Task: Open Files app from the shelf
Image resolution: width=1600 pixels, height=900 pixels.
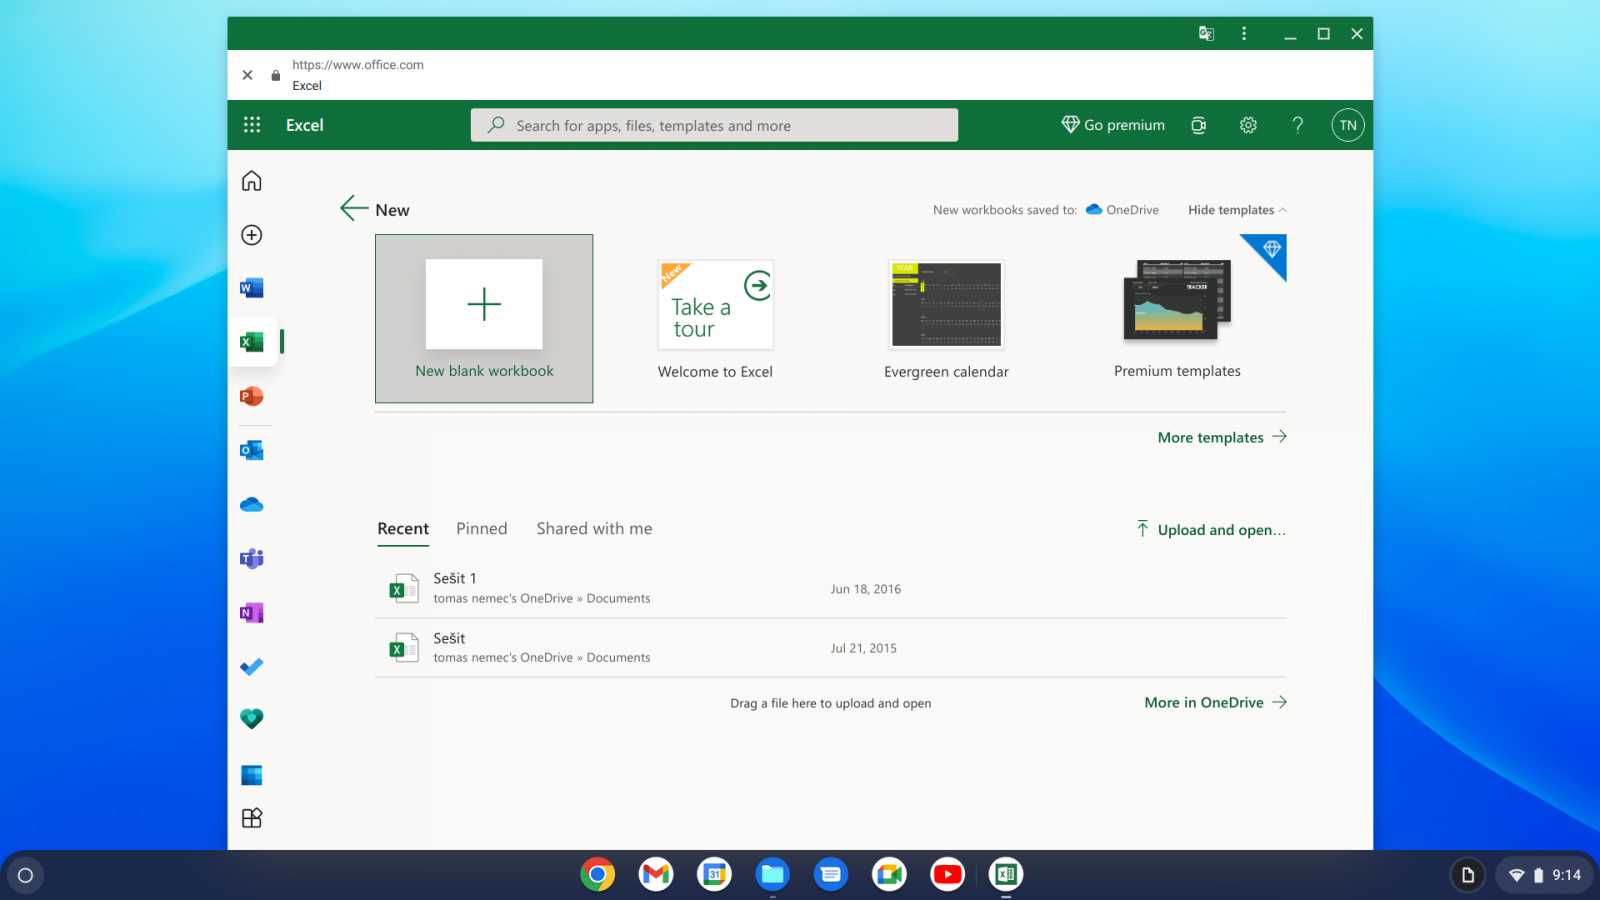Action: [772, 875]
